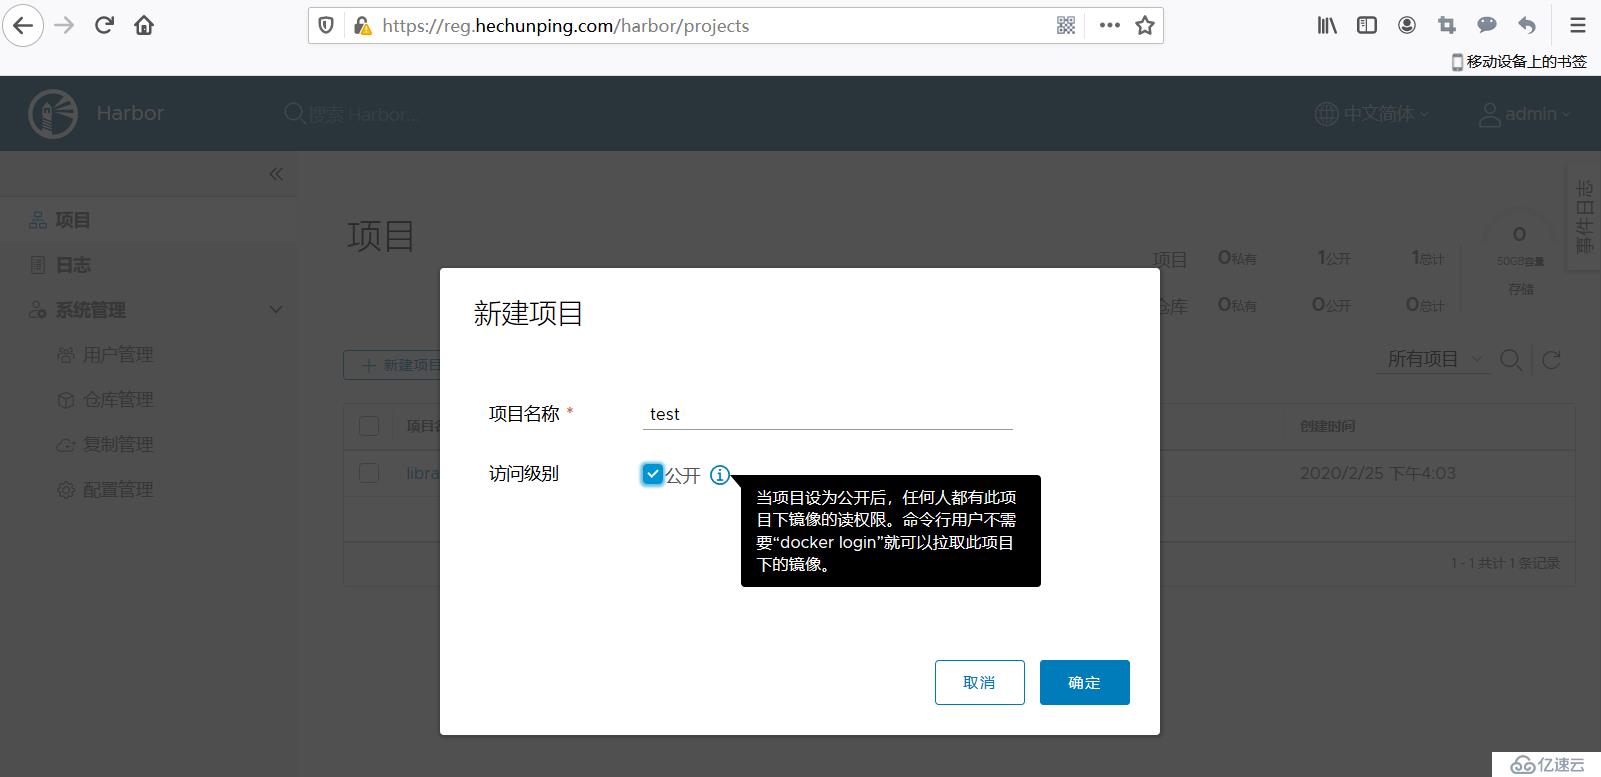Open the chat bubble toolbar icon

click(1487, 26)
